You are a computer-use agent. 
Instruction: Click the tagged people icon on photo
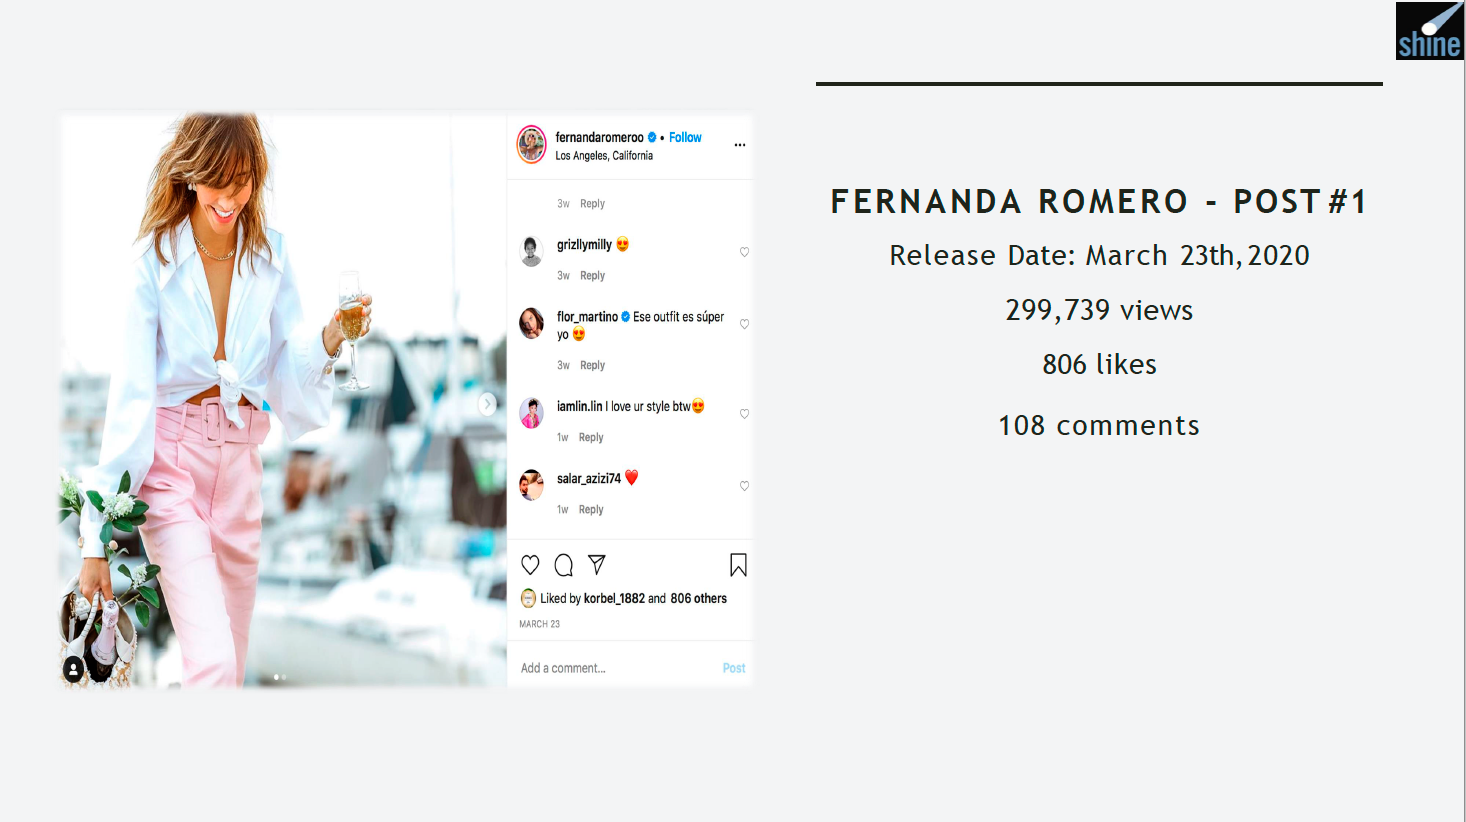coord(74,668)
